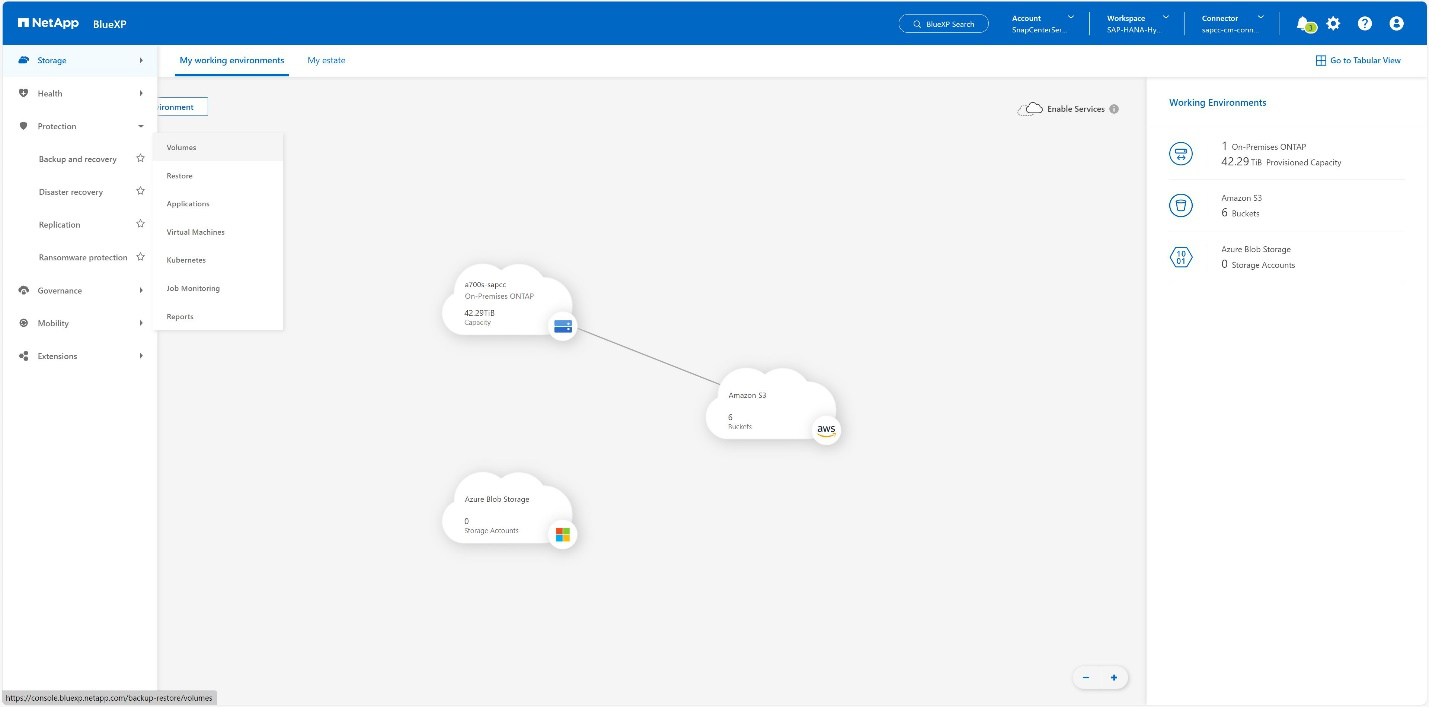
Task: Select the Amazon S3 working environment cloud
Action: point(772,407)
